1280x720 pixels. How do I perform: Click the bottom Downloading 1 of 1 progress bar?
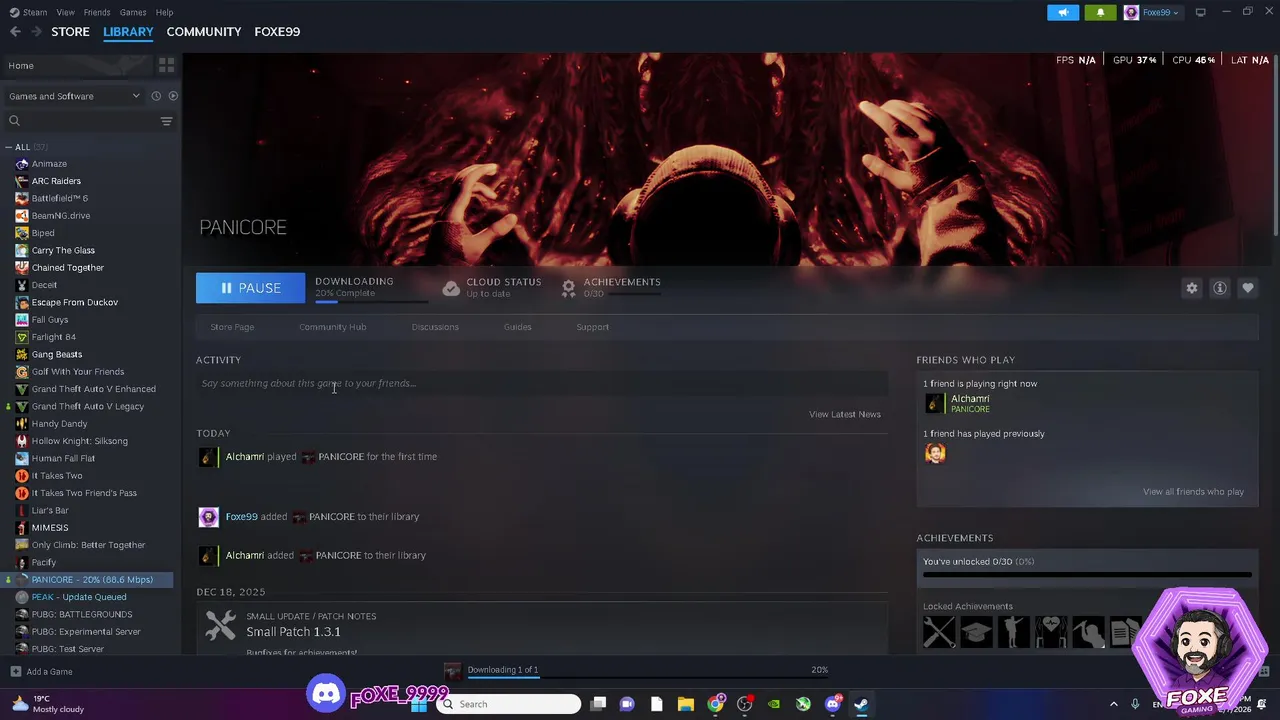tap(648, 677)
